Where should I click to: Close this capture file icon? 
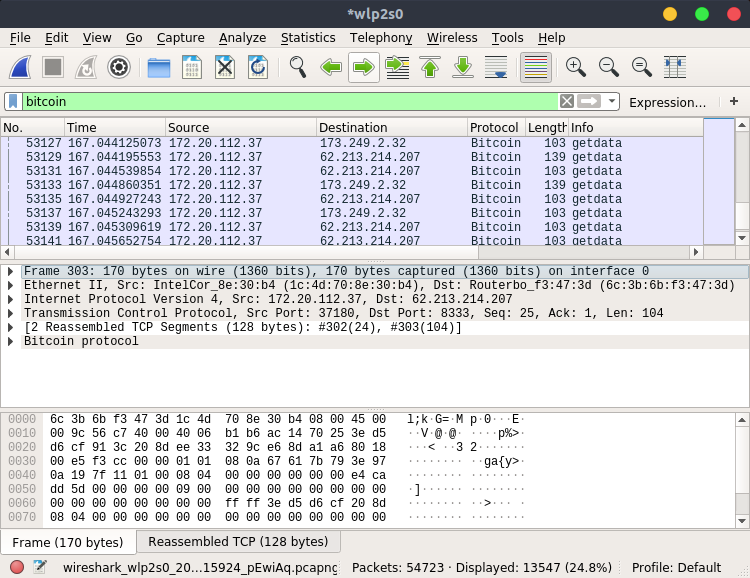tap(225, 67)
